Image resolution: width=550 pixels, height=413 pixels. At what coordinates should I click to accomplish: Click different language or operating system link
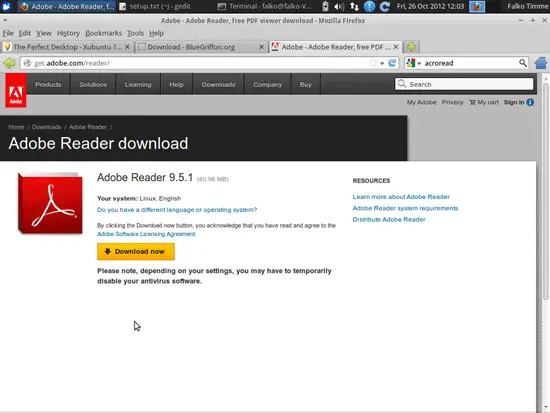pyautogui.click(x=177, y=210)
